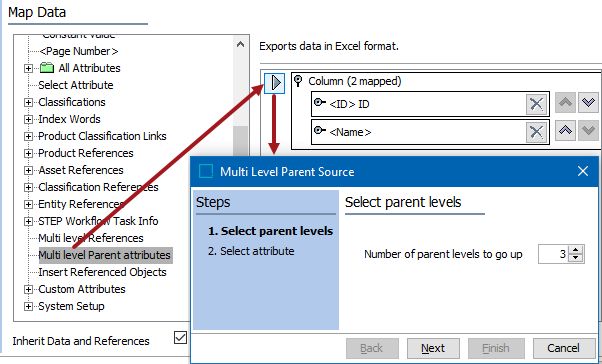
Task: Select Insert Referenced Objects item
Action: tap(103, 272)
